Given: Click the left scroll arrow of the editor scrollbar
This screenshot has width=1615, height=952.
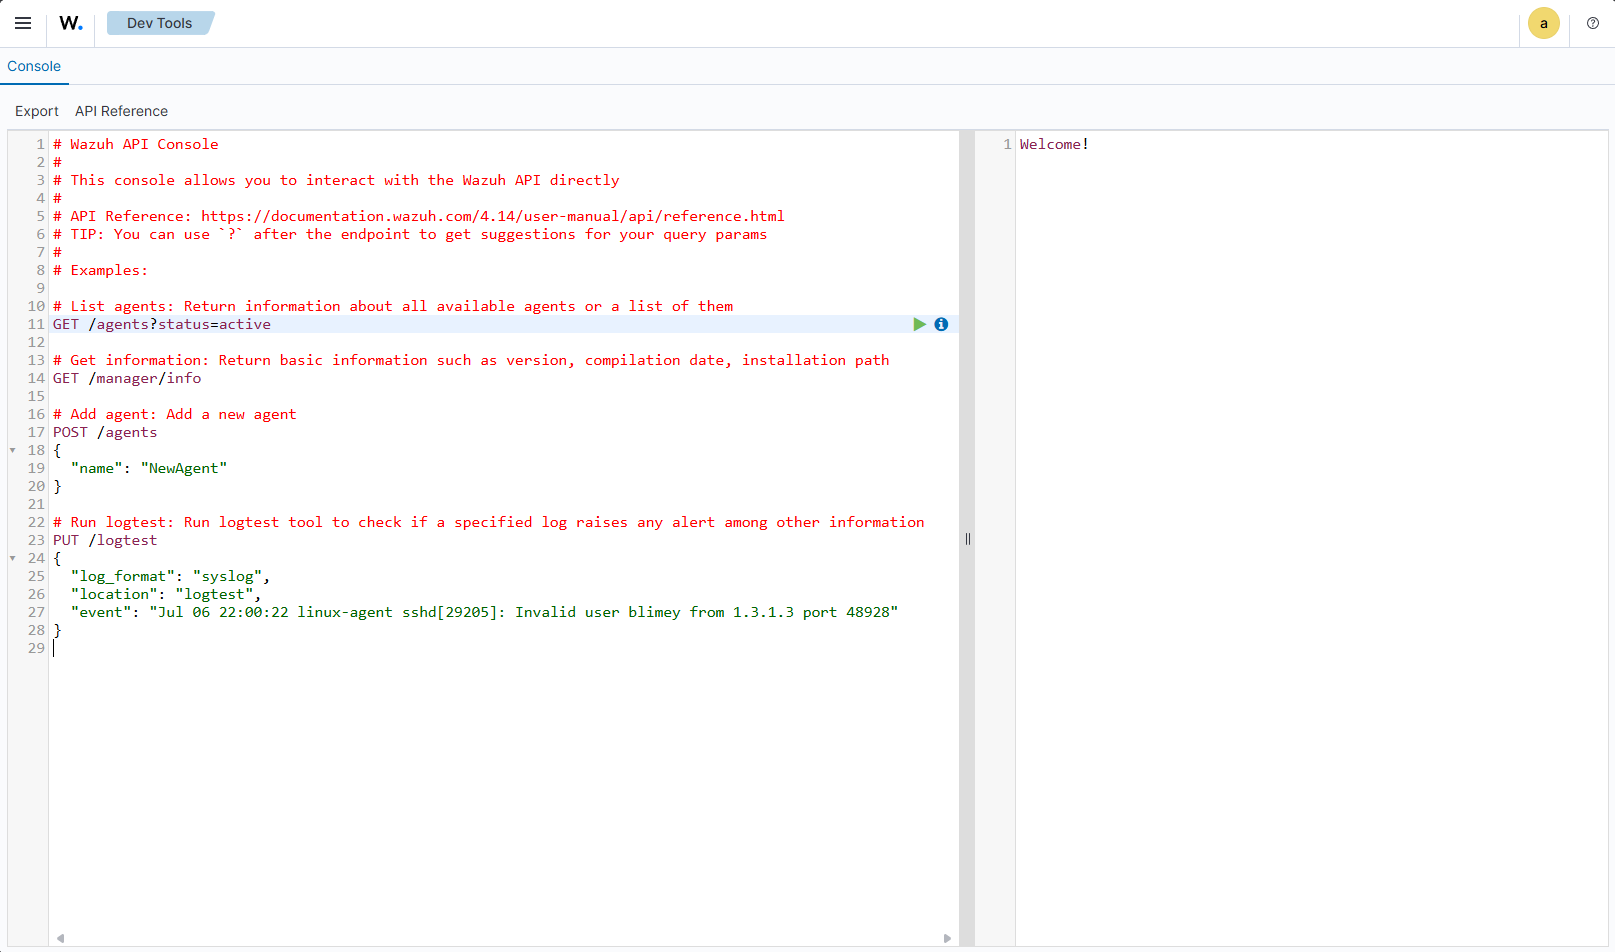Looking at the screenshot, I should click(61, 938).
